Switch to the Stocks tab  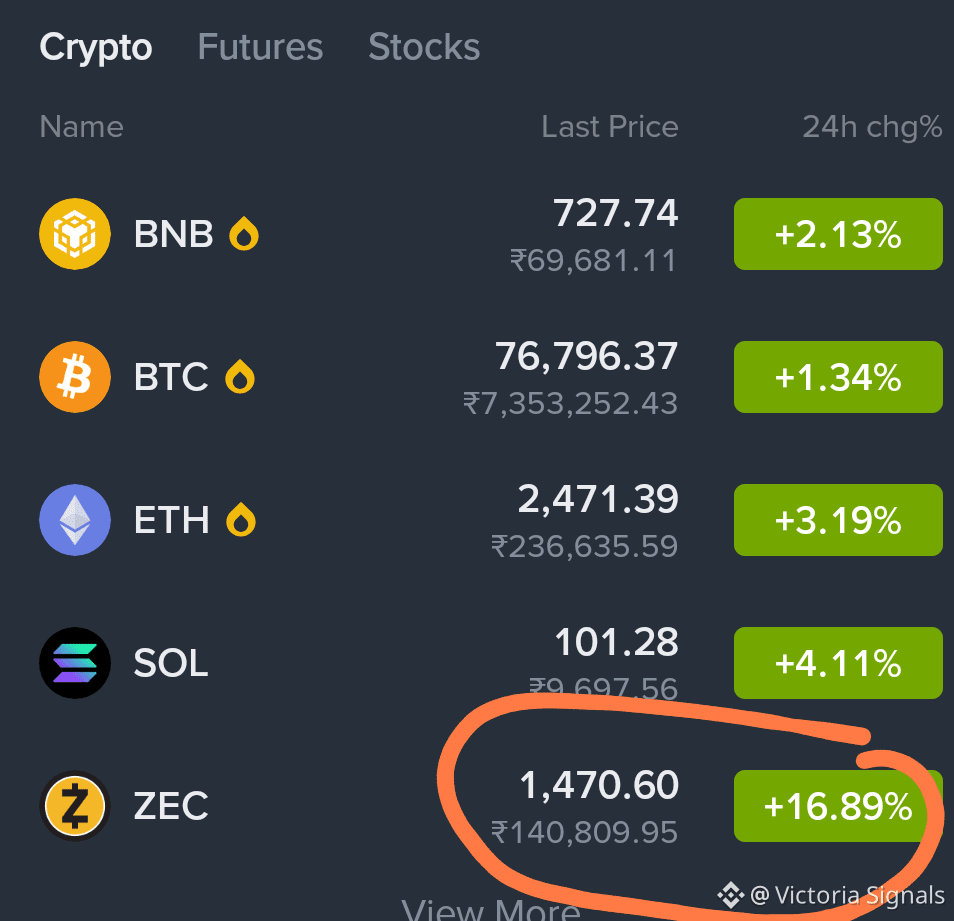(x=424, y=47)
